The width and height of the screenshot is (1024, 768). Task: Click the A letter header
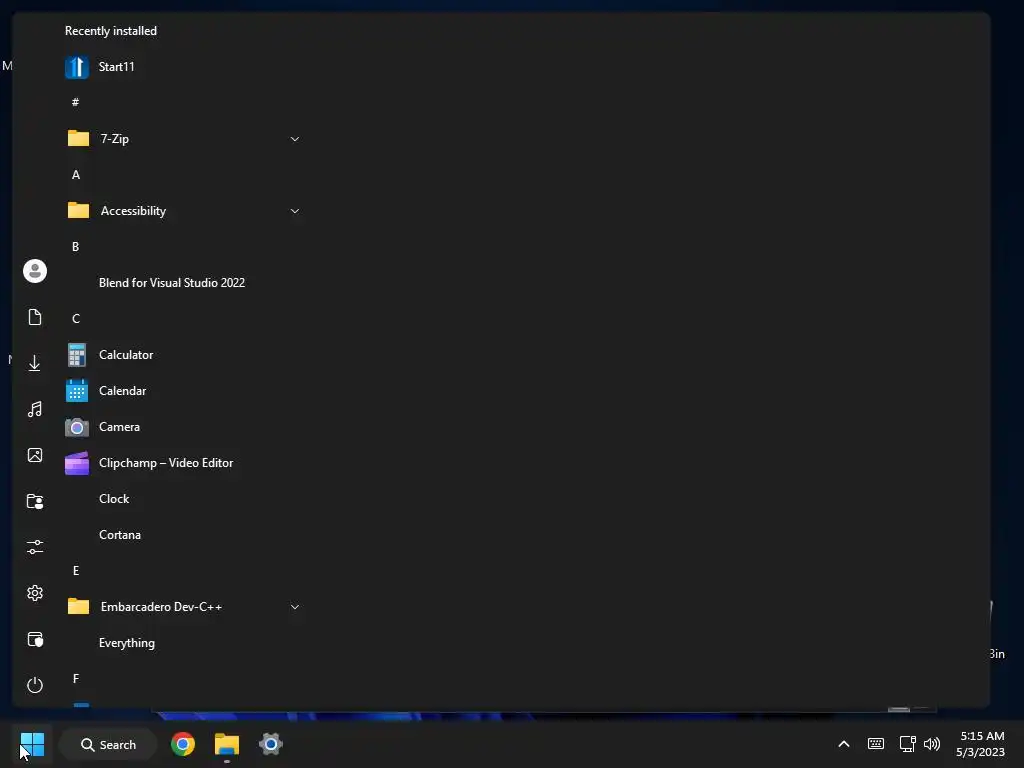(76, 174)
